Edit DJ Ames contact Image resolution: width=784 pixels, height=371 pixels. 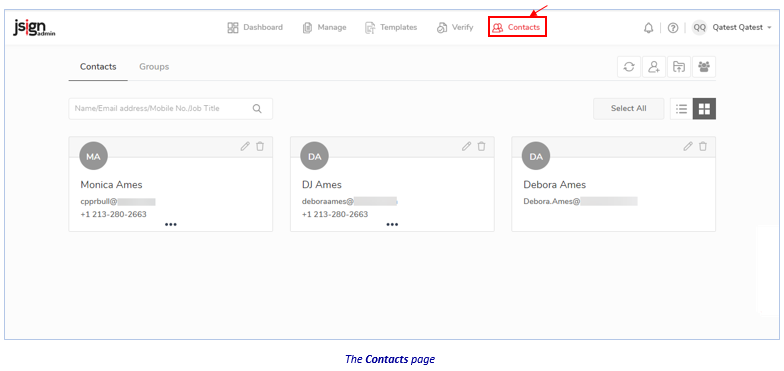[466, 146]
